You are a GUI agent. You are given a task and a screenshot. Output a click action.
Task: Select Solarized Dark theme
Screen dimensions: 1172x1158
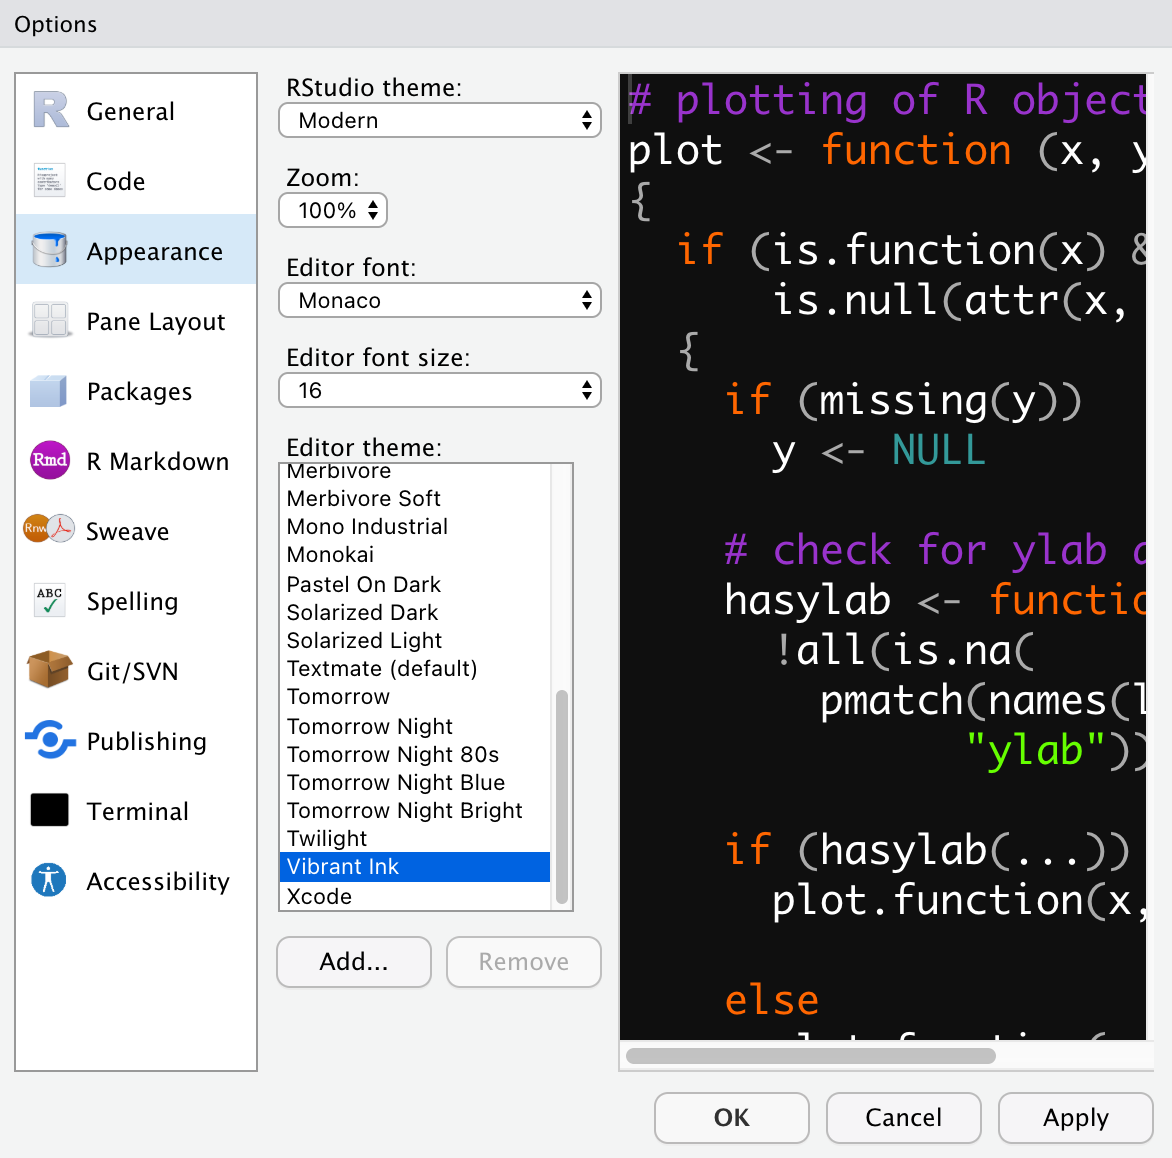pyautogui.click(x=415, y=613)
